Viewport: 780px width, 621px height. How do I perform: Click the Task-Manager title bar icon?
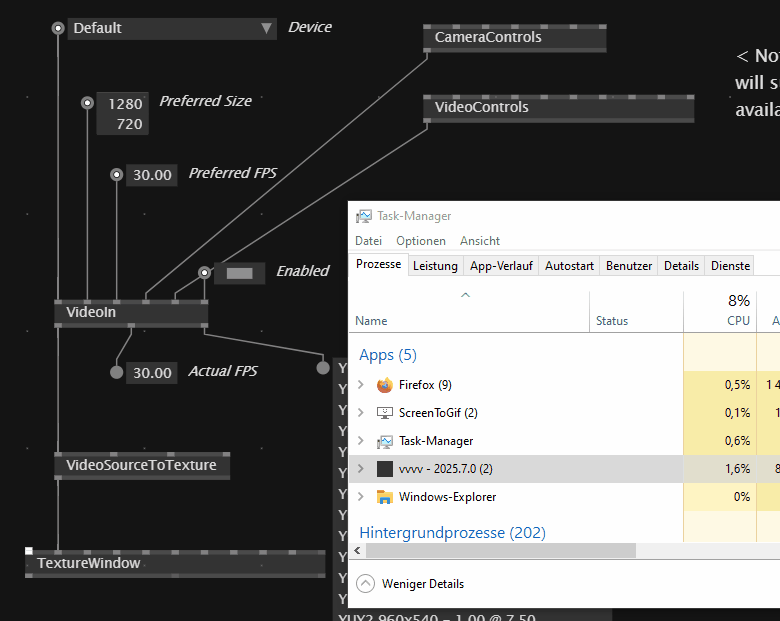pos(364,216)
